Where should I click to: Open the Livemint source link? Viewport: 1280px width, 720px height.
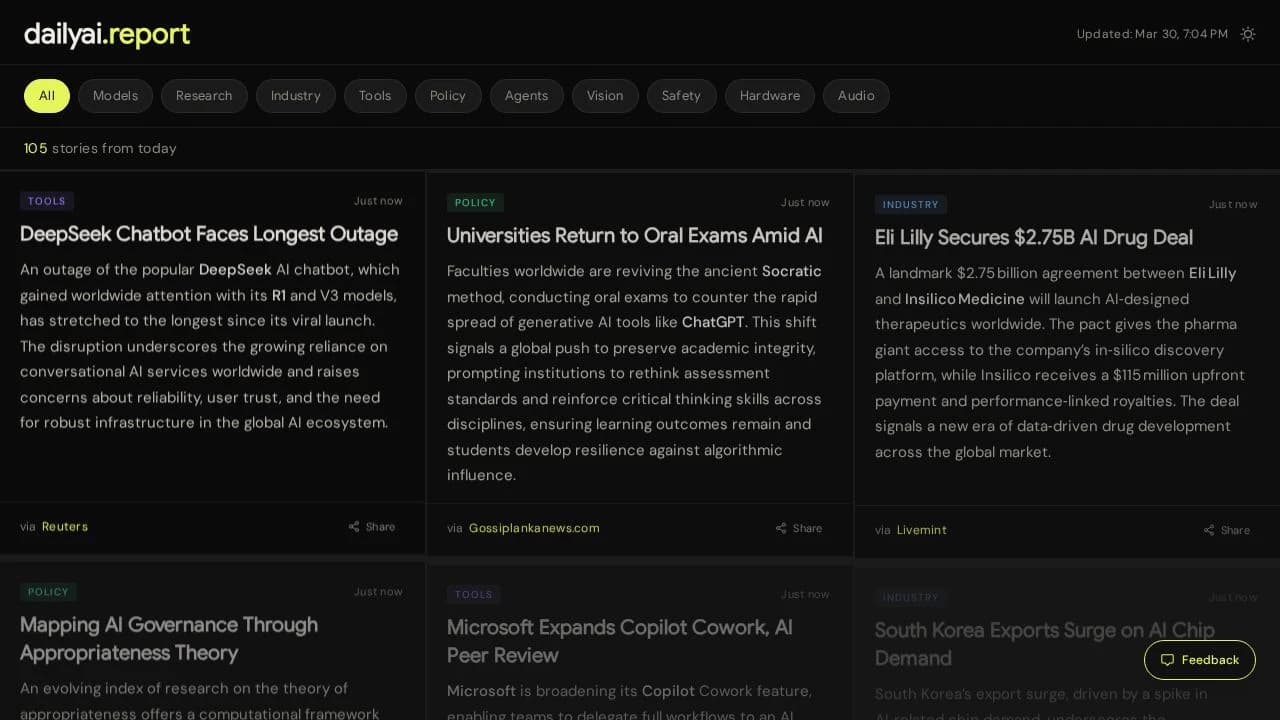[x=921, y=530]
